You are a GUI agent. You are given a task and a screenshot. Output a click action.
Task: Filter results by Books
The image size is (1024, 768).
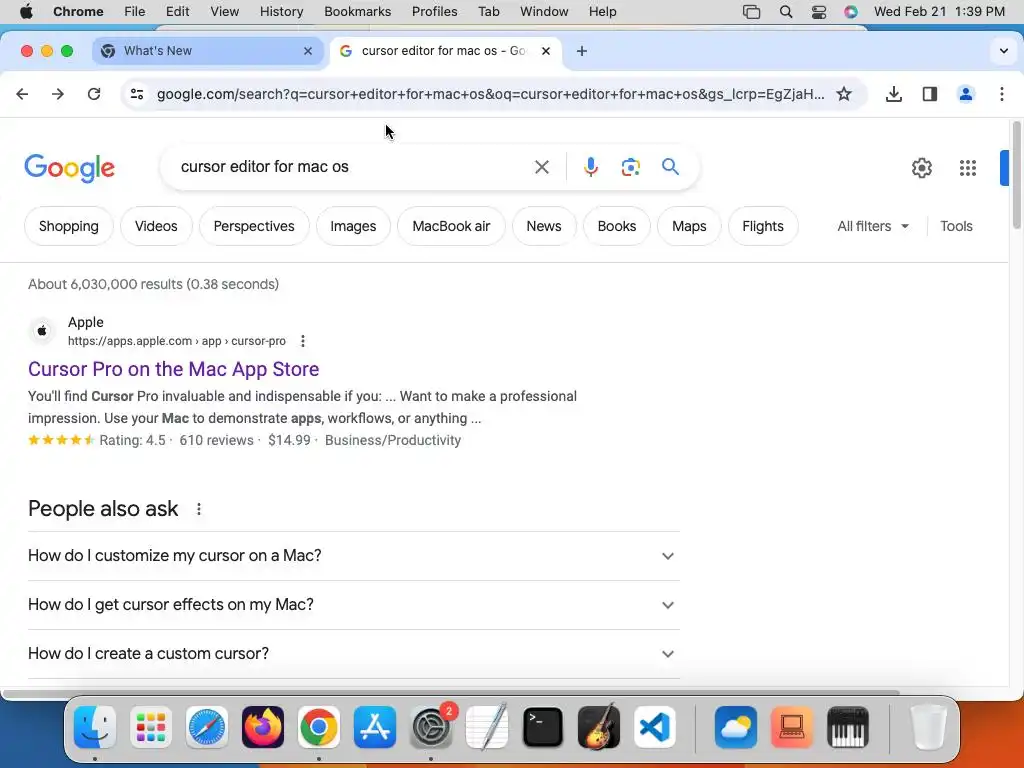click(616, 226)
